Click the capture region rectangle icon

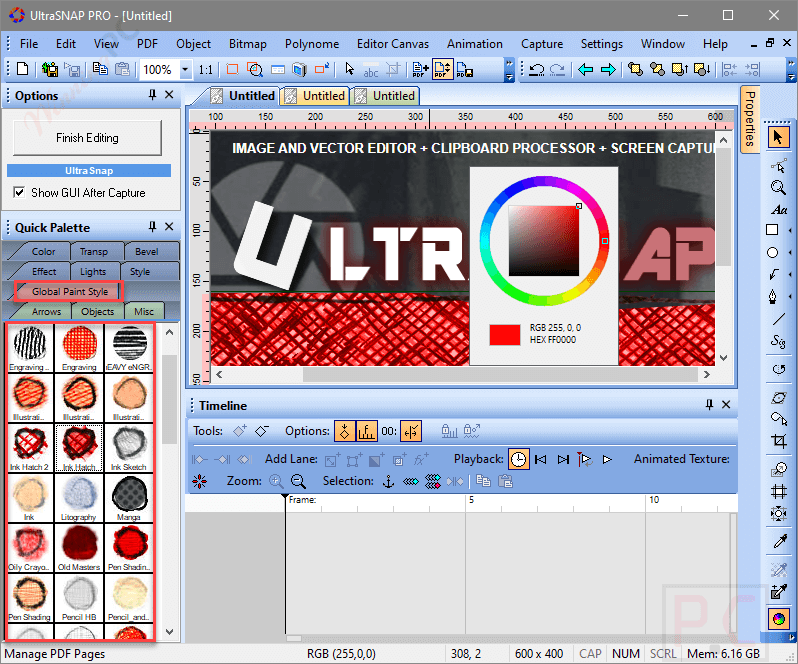click(233, 69)
